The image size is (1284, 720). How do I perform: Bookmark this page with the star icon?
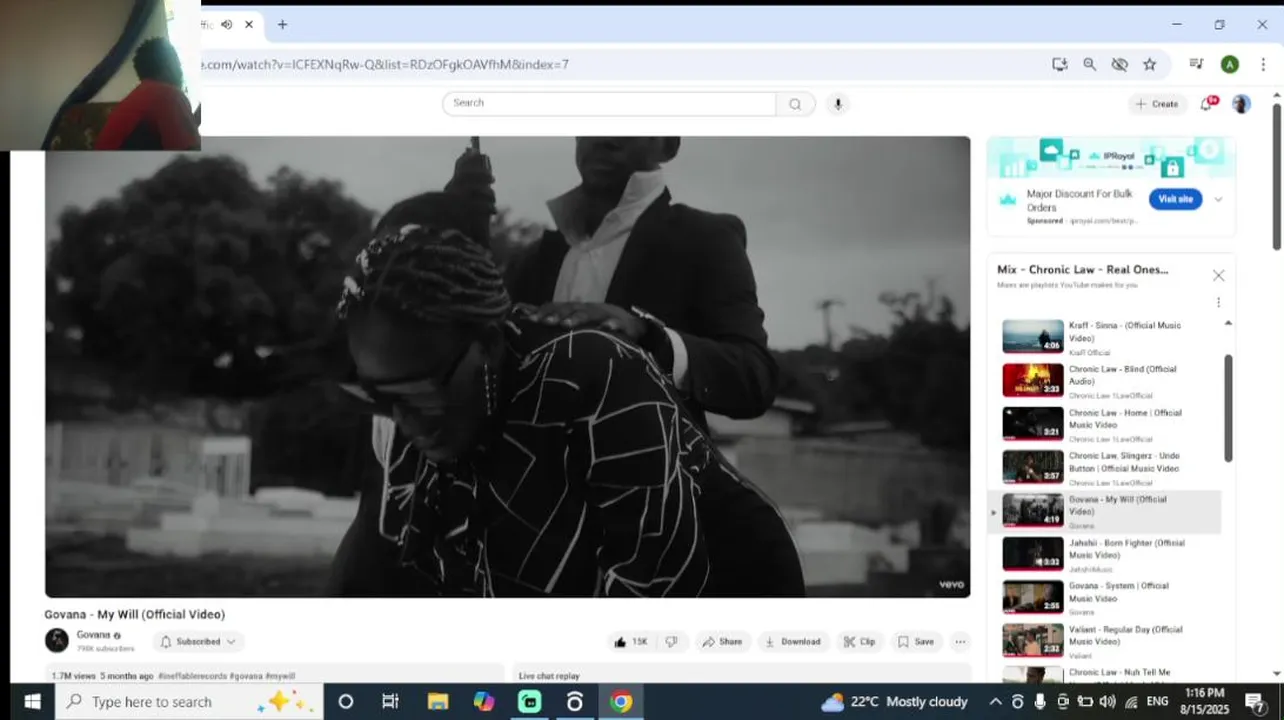[x=1150, y=64]
